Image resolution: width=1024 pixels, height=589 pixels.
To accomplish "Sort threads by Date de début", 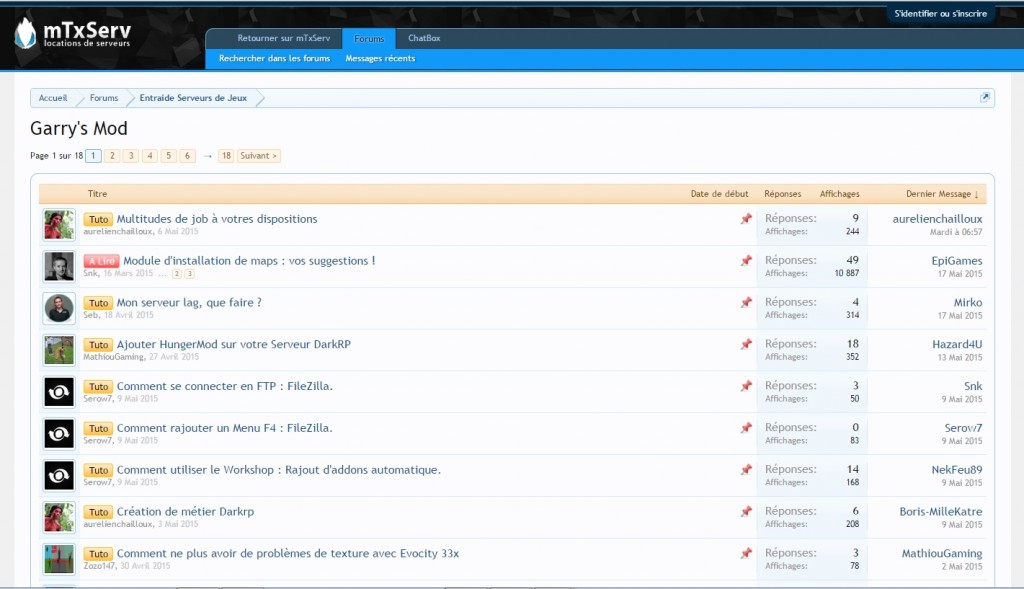I will click(x=719, y=194).
